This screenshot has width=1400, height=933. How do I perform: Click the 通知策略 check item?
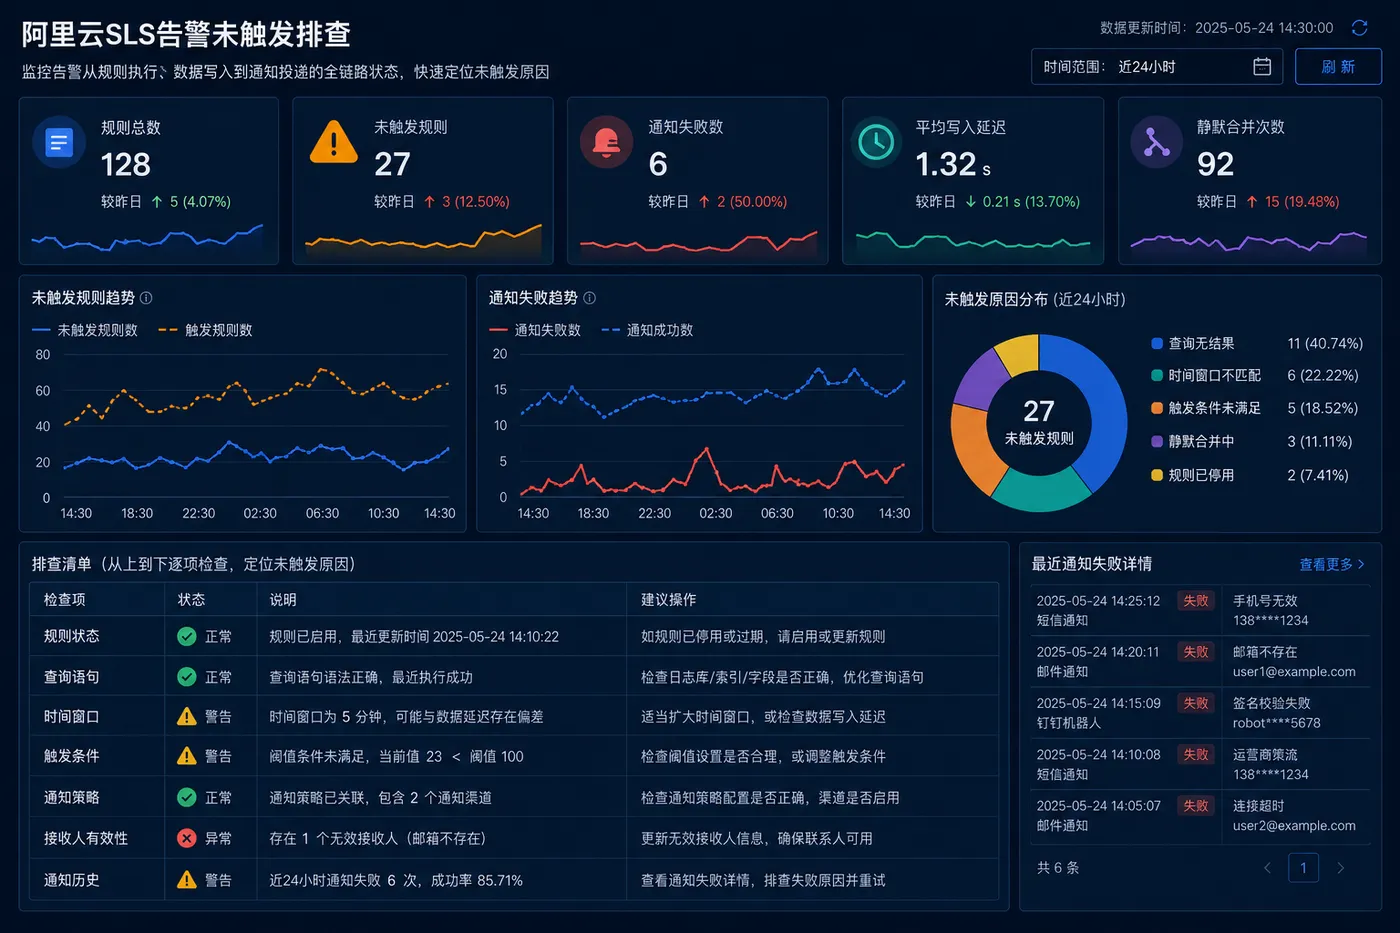point(71,797)
